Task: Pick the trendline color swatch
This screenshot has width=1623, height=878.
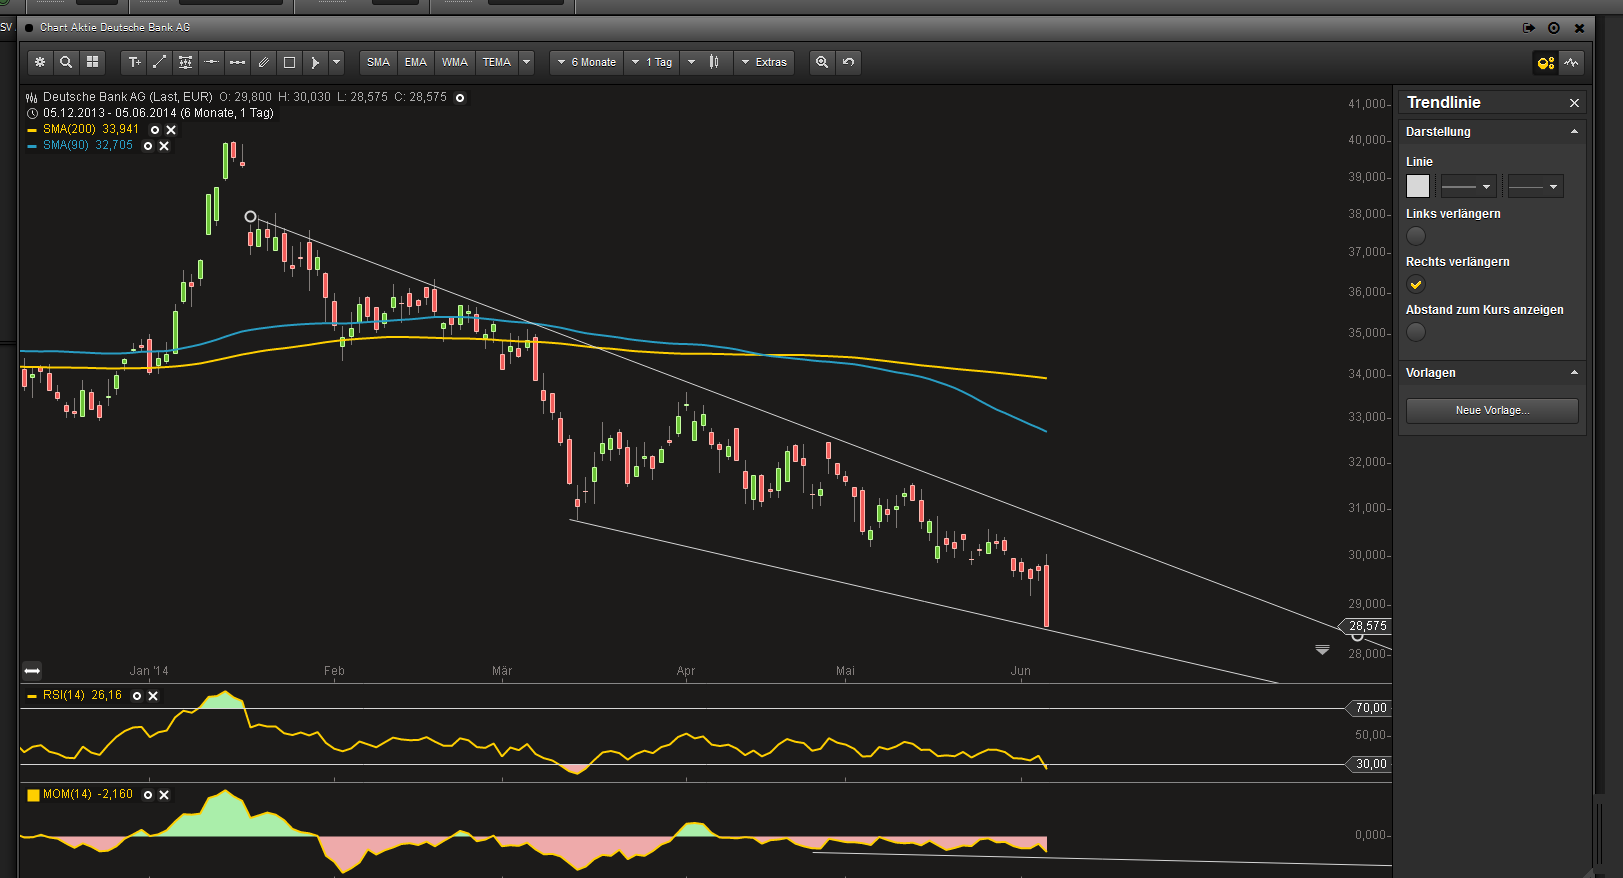Action: [1418, 187]
